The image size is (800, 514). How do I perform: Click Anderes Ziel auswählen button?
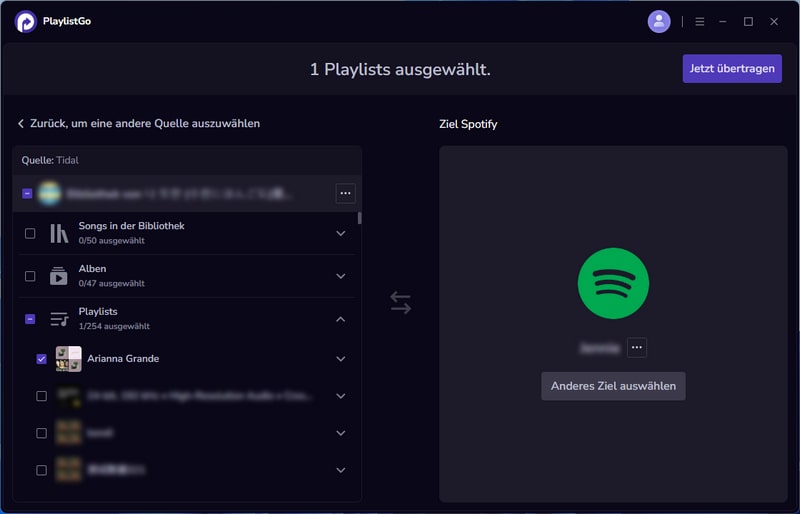[x=613, y=386]
